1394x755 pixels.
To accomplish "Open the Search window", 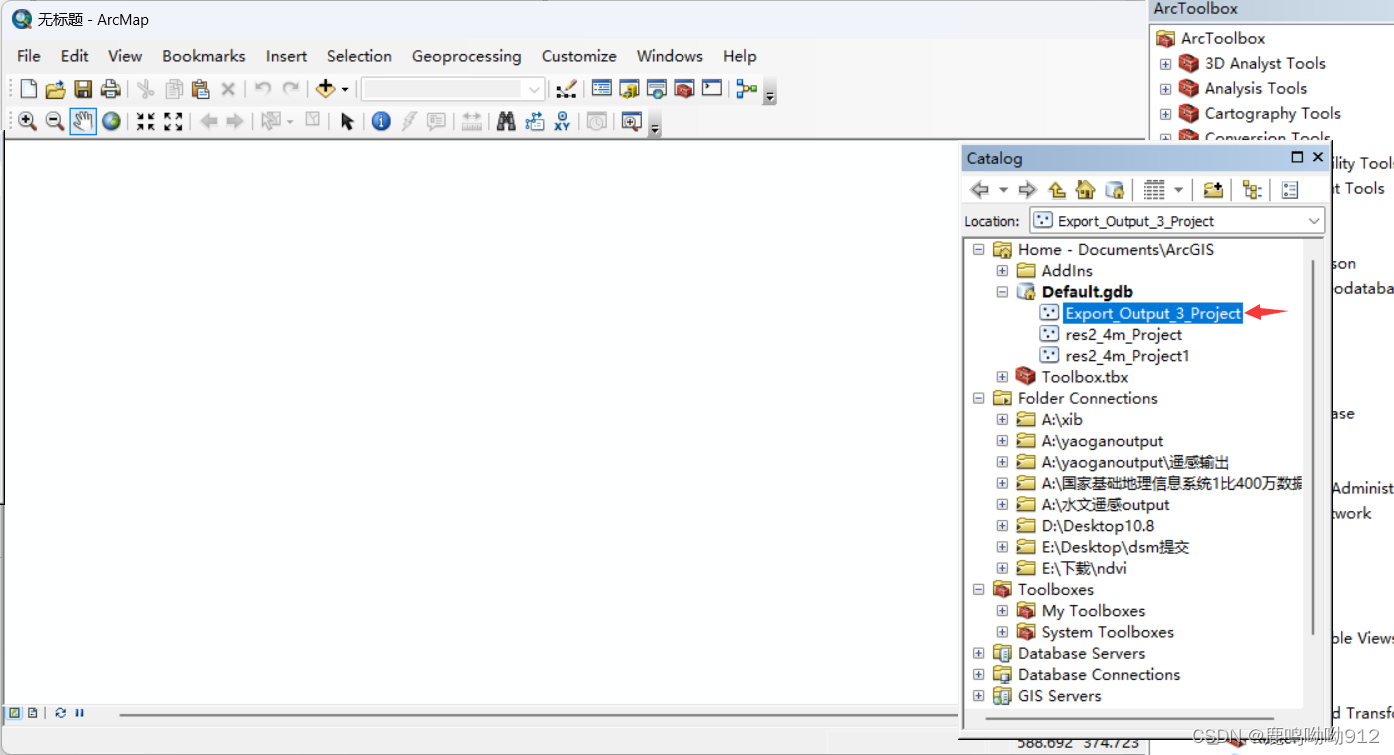I will pos(657,89).
